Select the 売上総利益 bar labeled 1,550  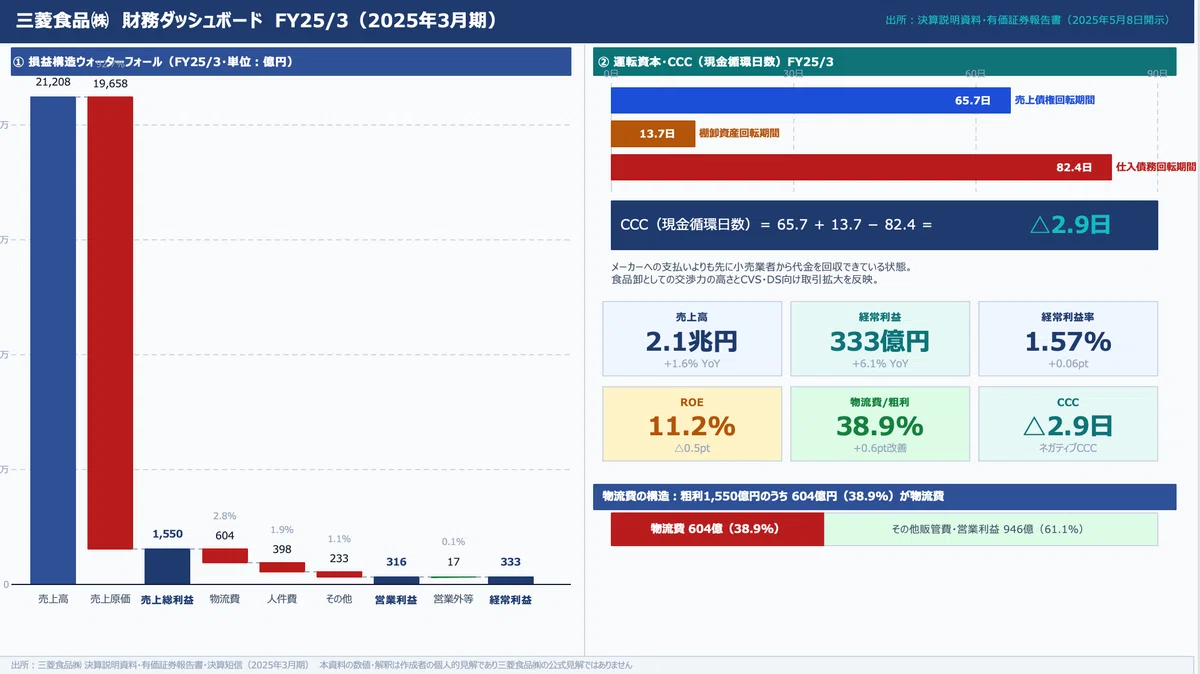click(167, 566)
